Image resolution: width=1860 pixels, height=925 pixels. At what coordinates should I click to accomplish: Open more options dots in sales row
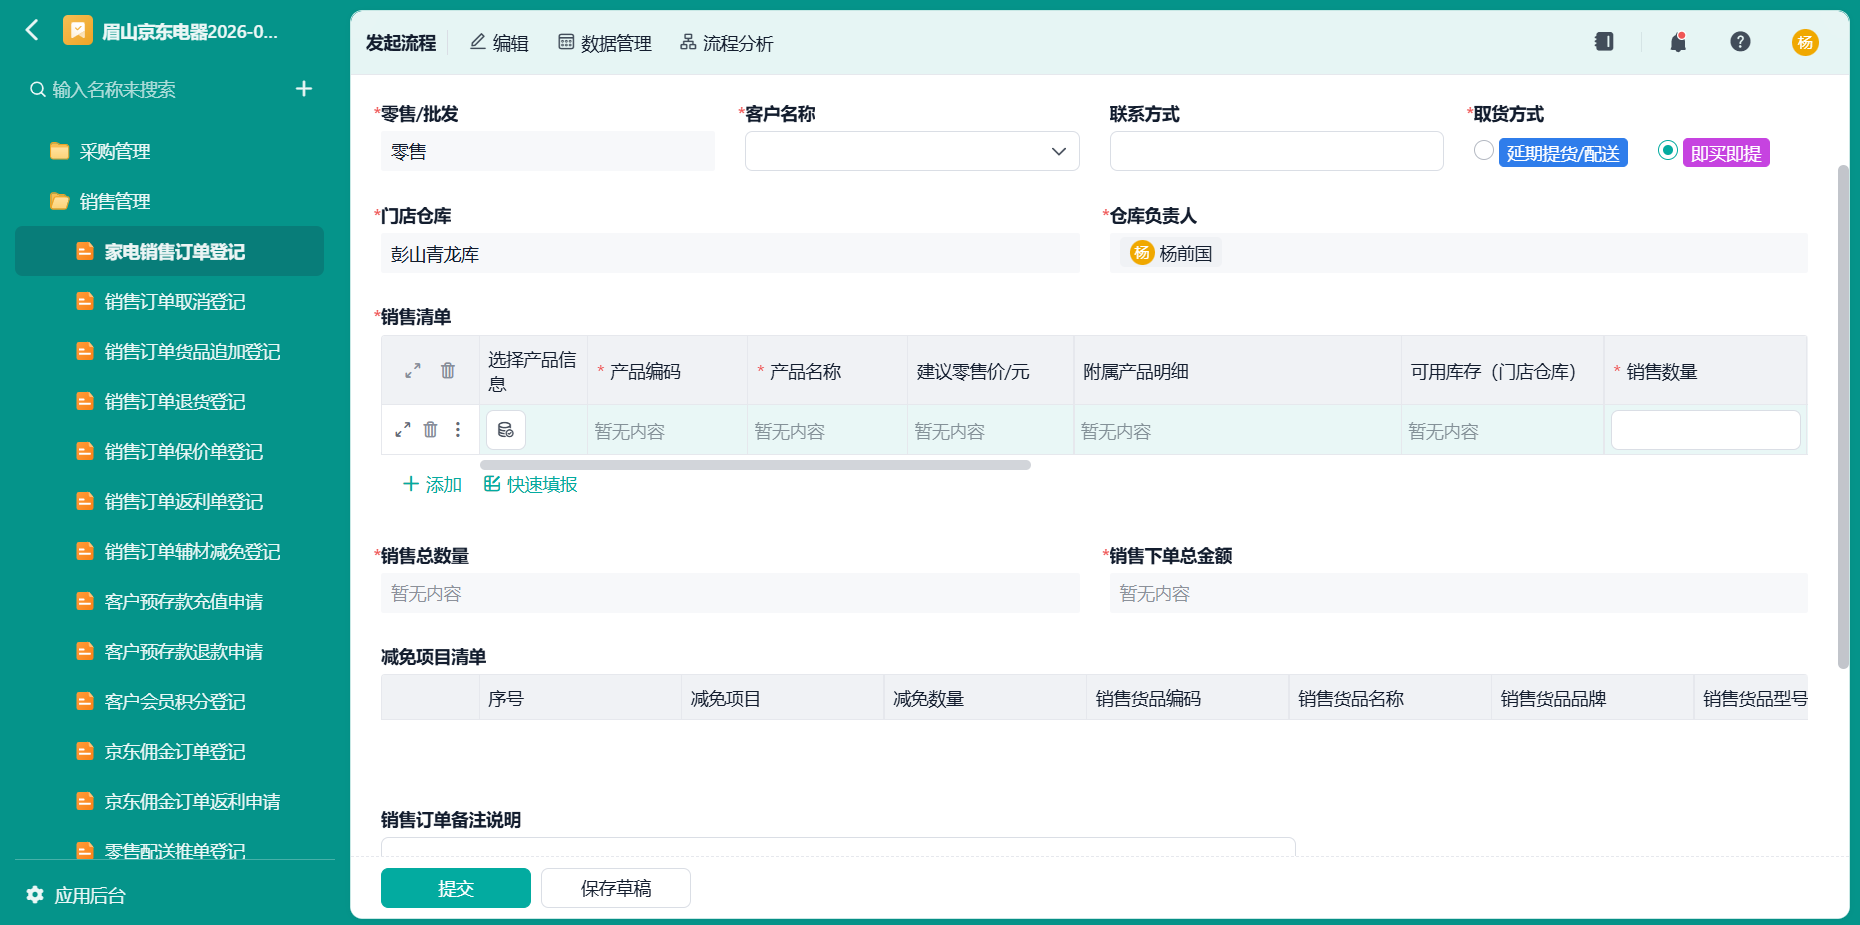pyautogui.click(x=458, y=430)
